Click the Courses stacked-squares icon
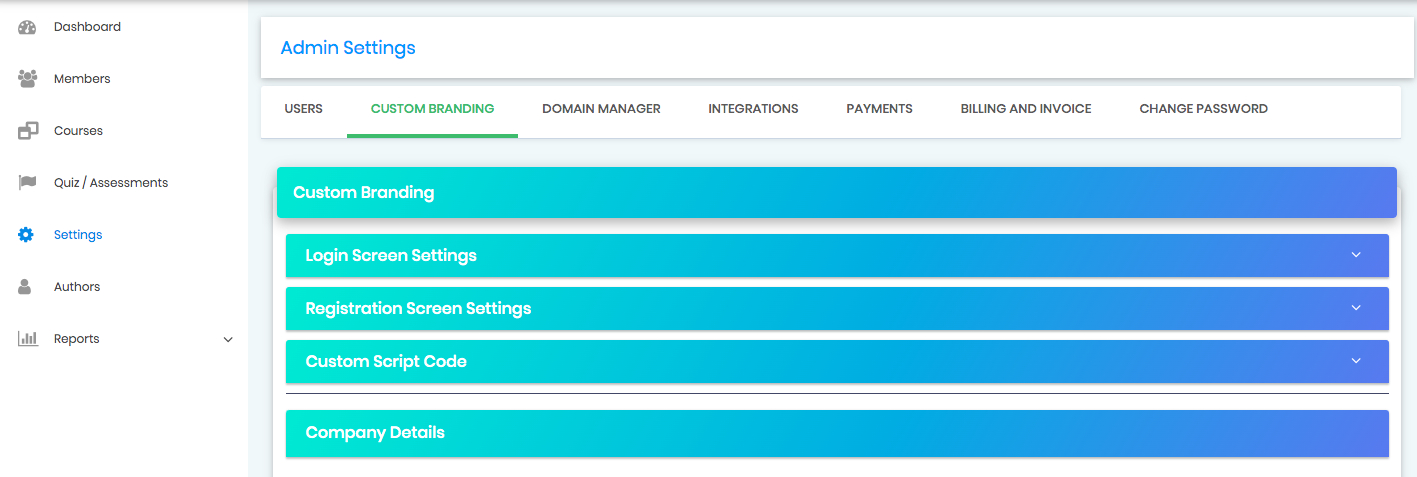The width and height of the screenshot is (1417, 477). [28, 131]
